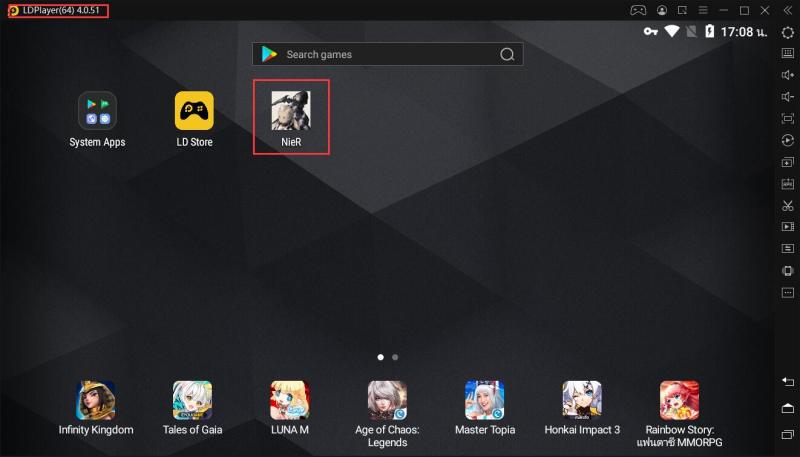Open the multi-instance add window icon
The height and width of the screenshot is (457, 800).
click(788, 162)
